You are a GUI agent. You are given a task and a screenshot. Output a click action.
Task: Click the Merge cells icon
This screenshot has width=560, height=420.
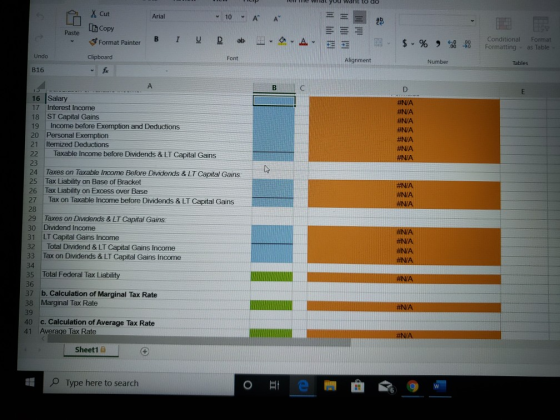(378, 42)
